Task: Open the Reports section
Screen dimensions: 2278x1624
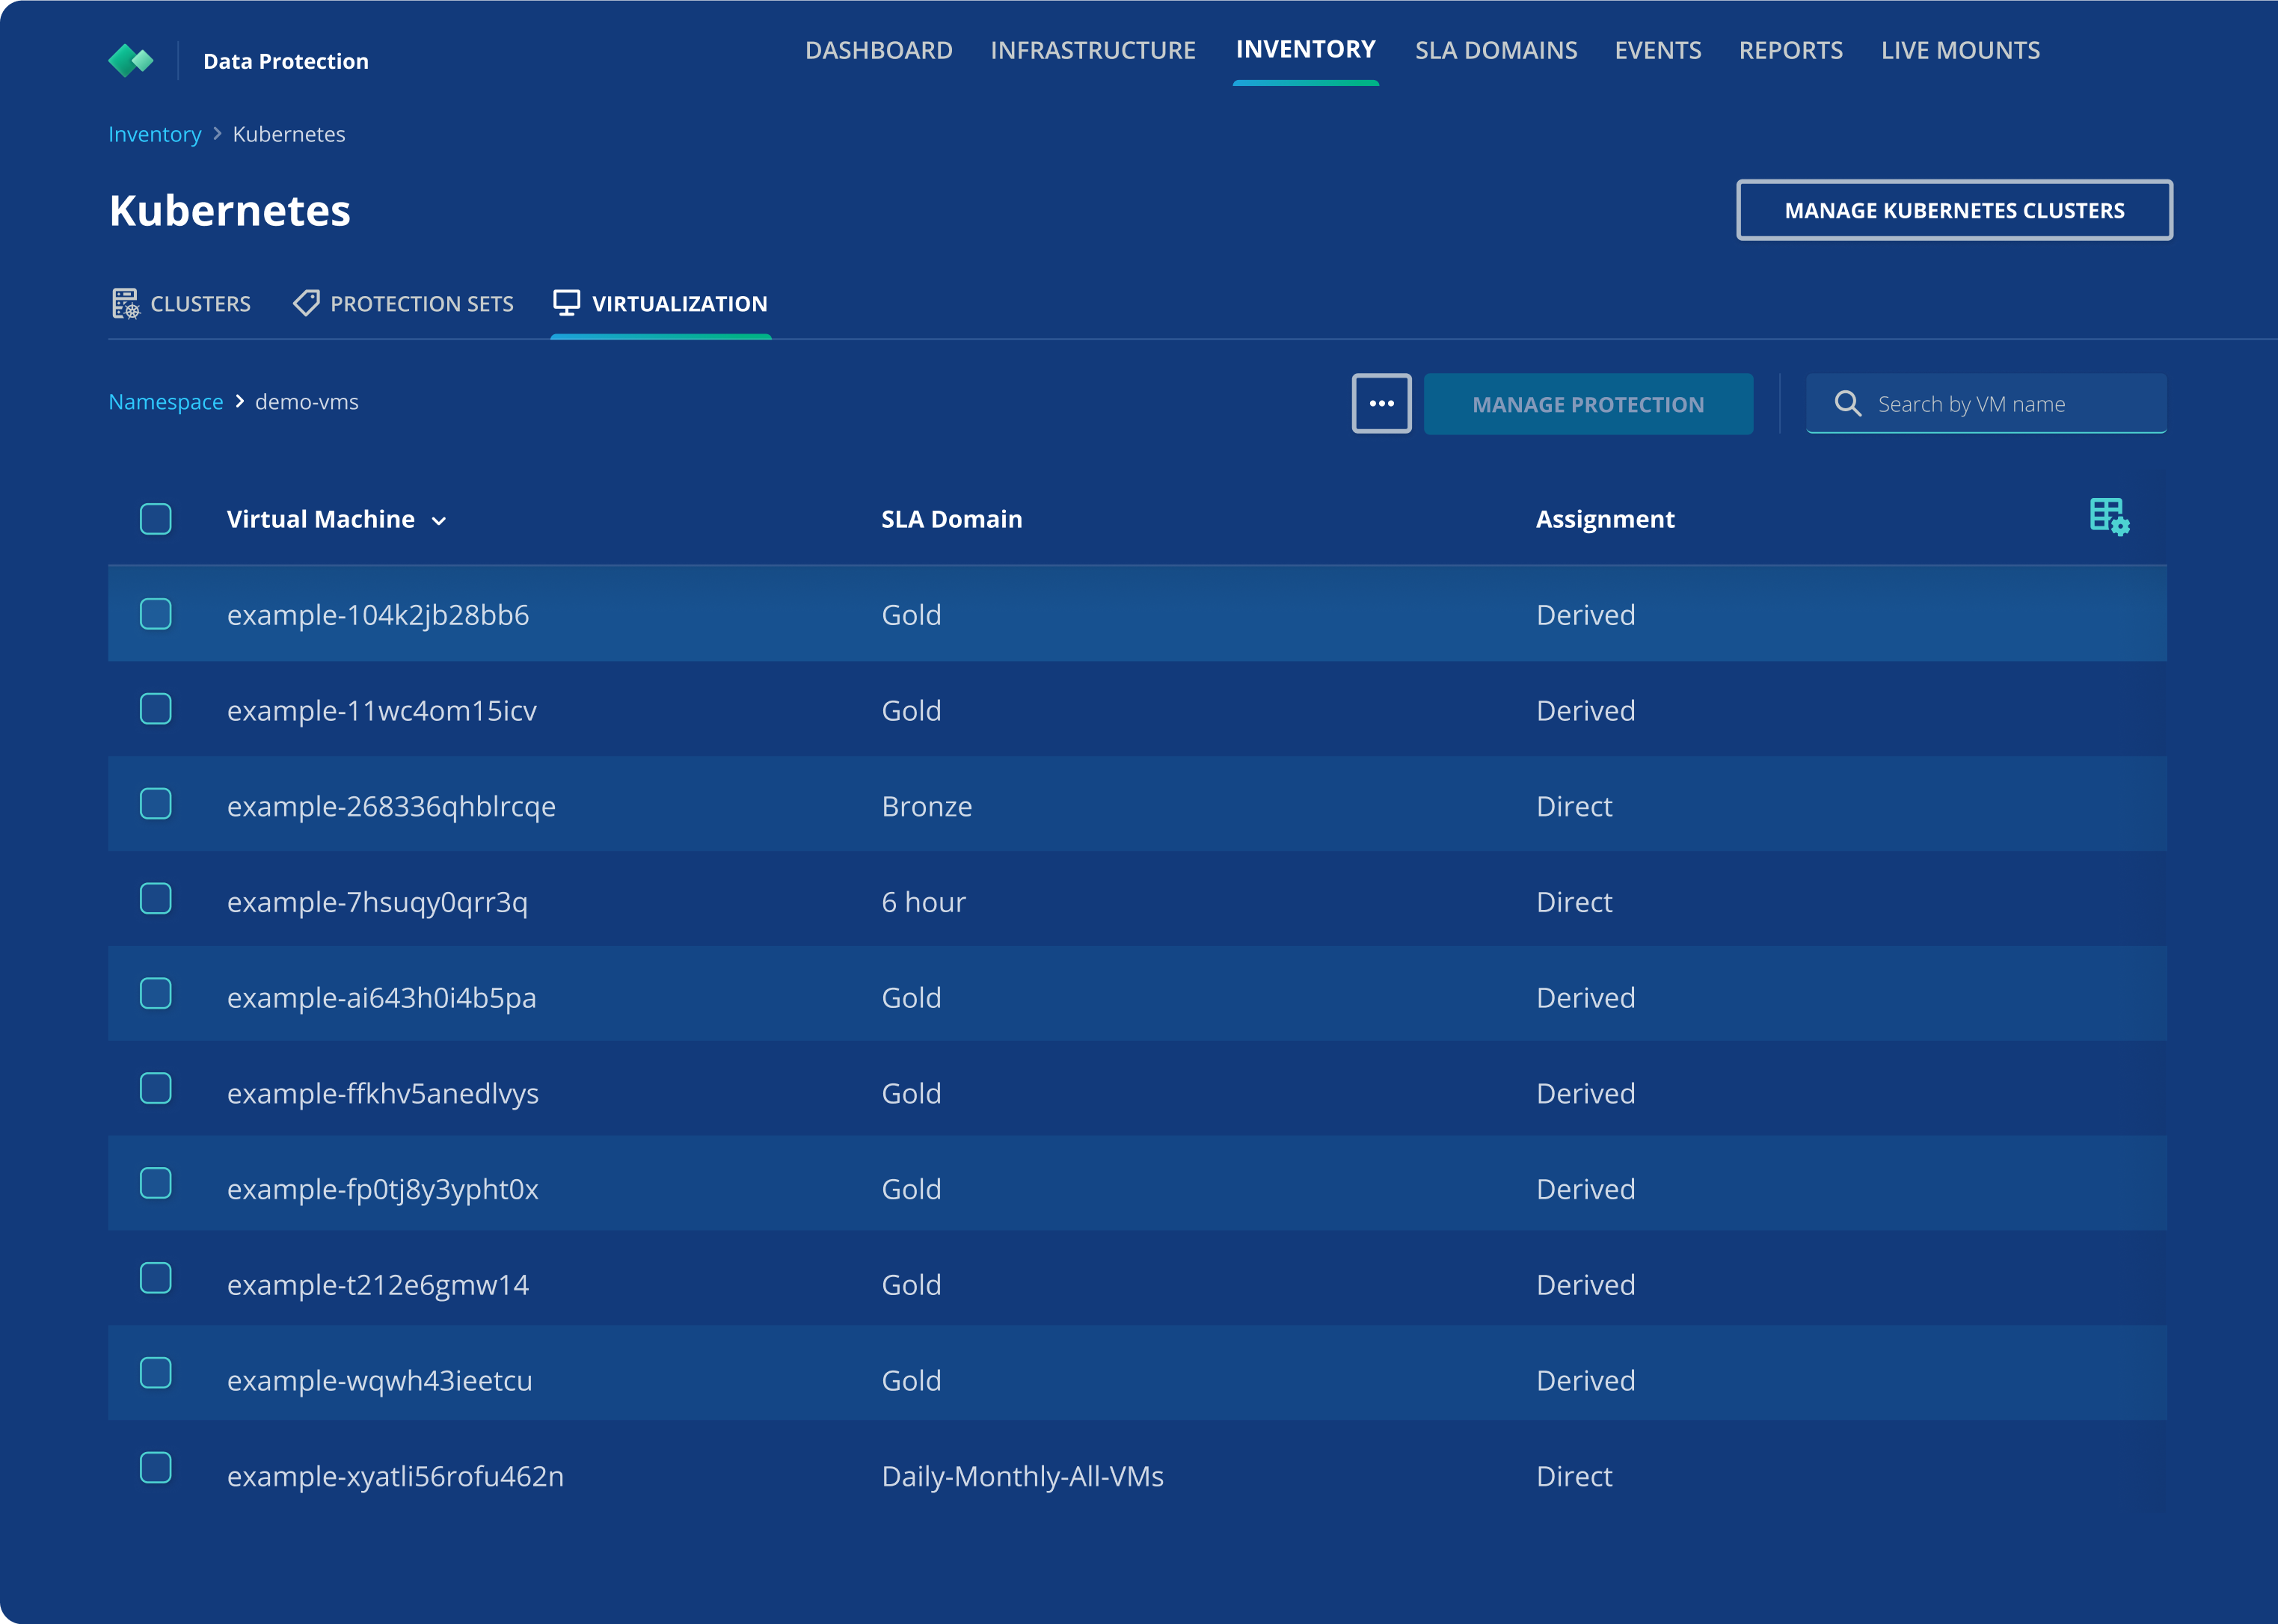Action: (x=1790, y=50)
